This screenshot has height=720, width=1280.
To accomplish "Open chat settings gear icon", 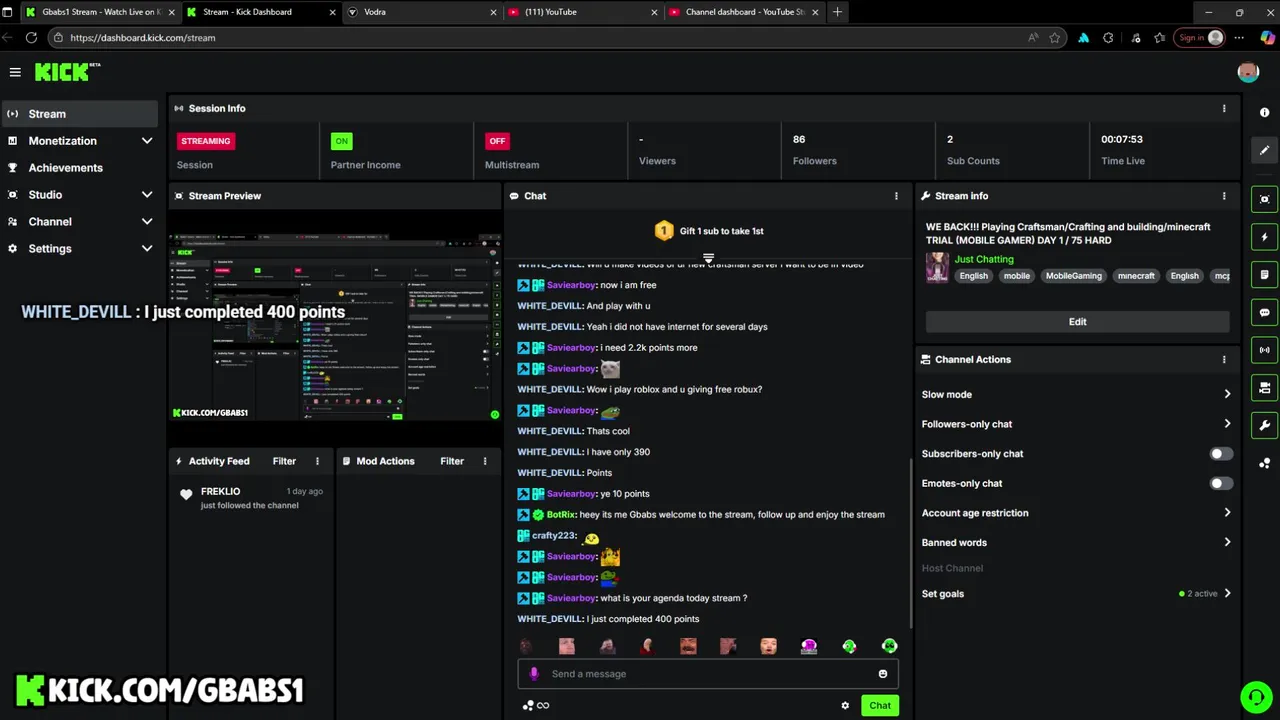I will click(845, 706).
